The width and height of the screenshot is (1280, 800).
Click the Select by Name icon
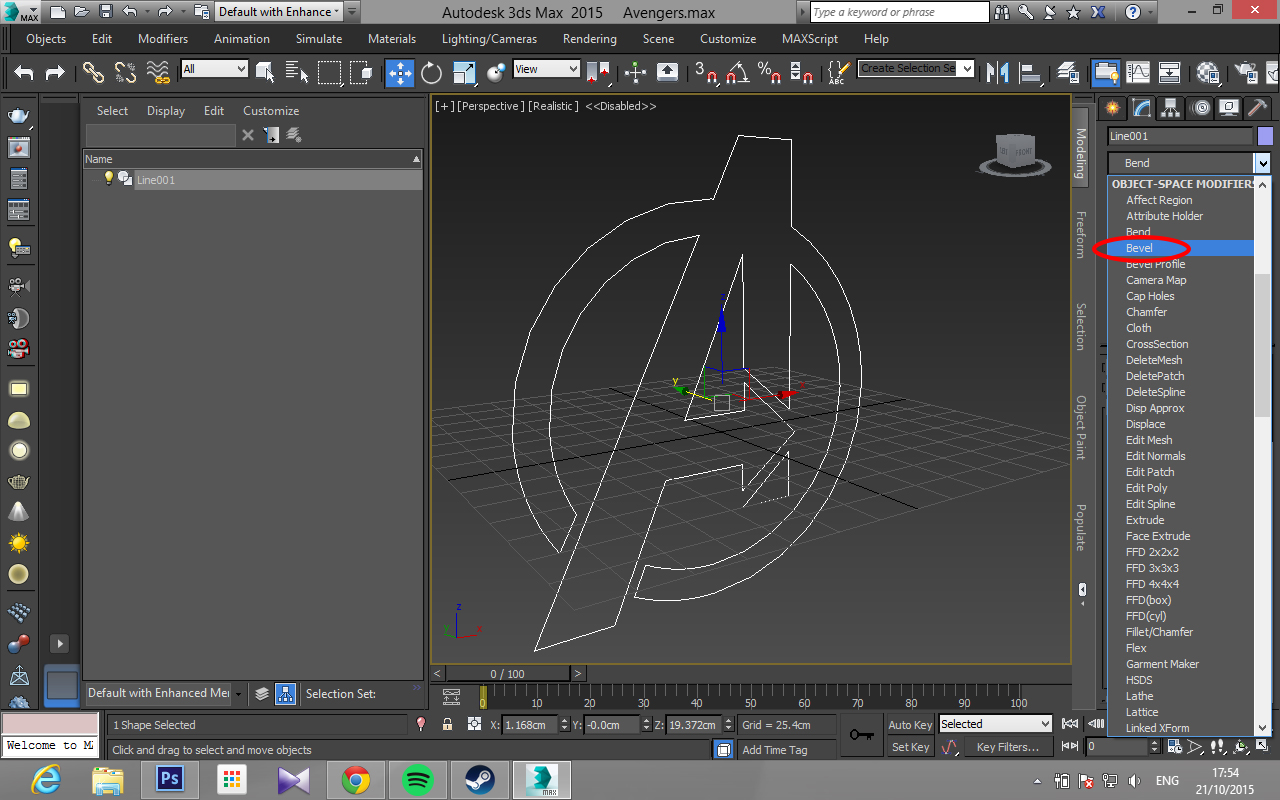(297, 72)
